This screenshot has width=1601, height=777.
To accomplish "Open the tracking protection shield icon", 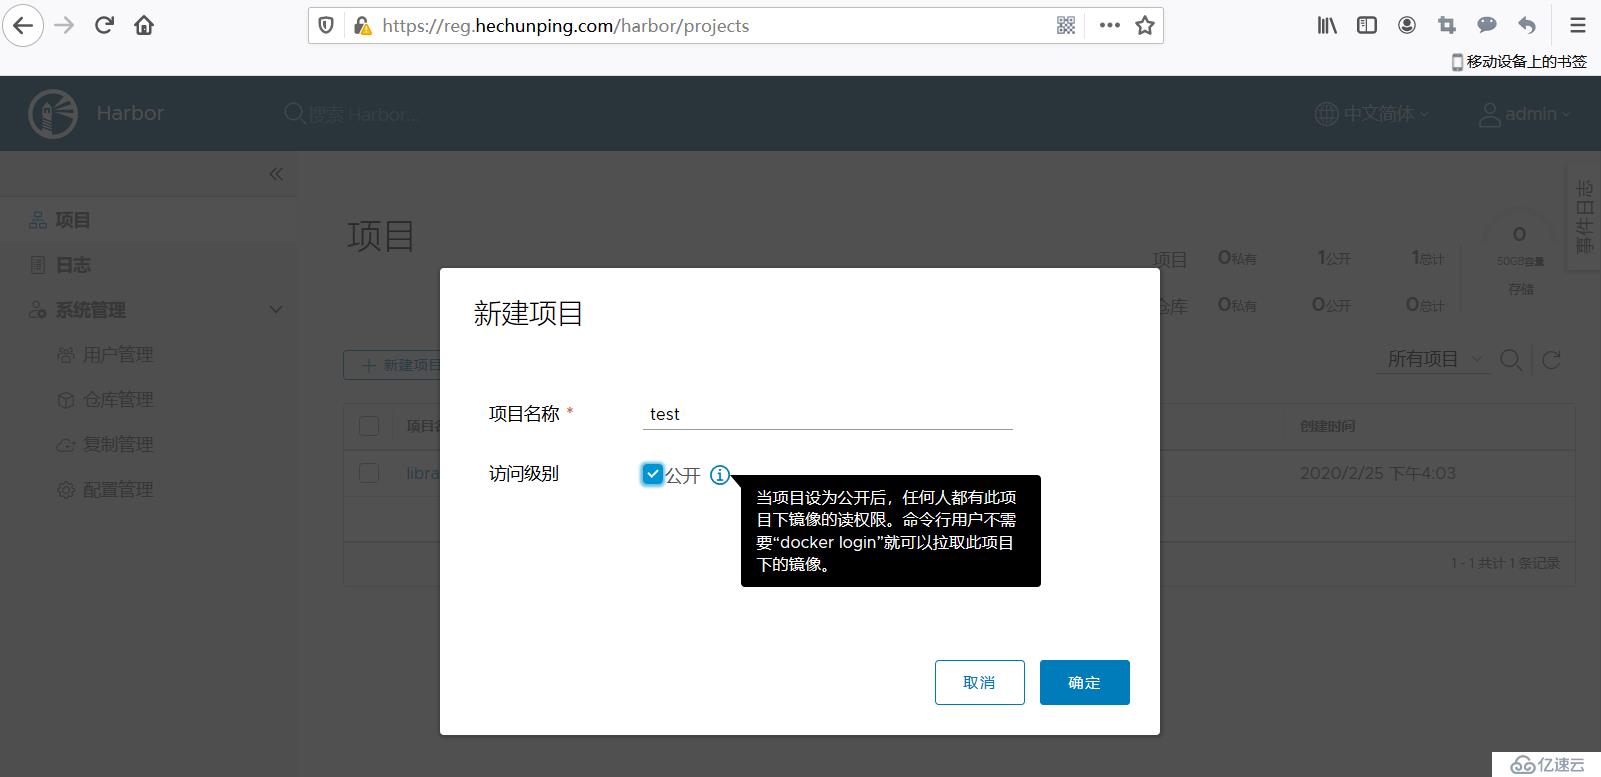I will (326, 26).
